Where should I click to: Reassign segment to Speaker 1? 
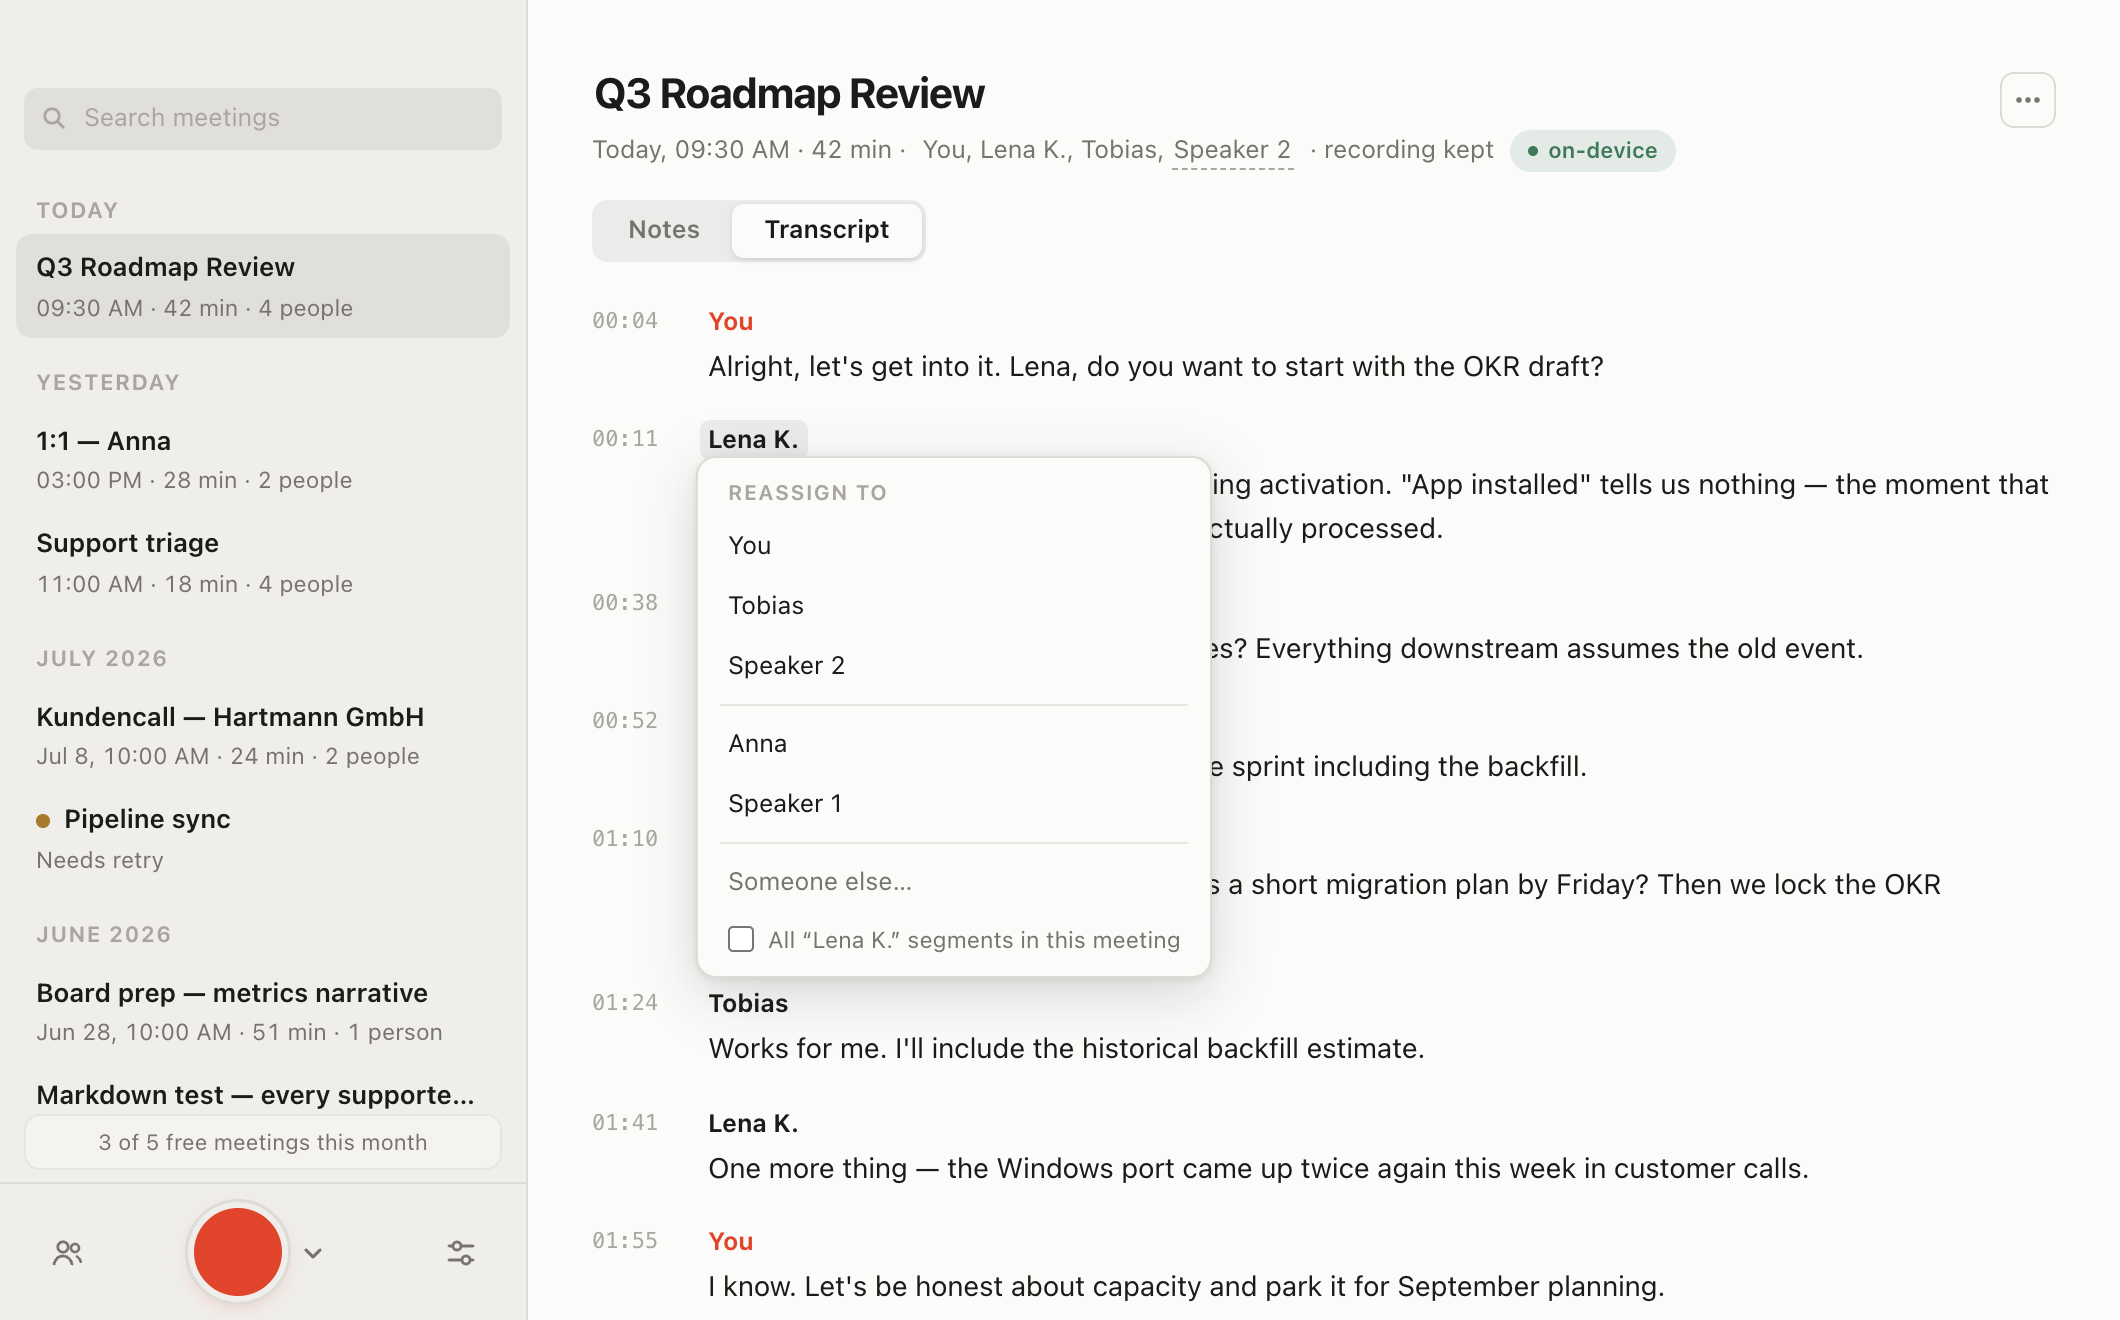[953, 804]
